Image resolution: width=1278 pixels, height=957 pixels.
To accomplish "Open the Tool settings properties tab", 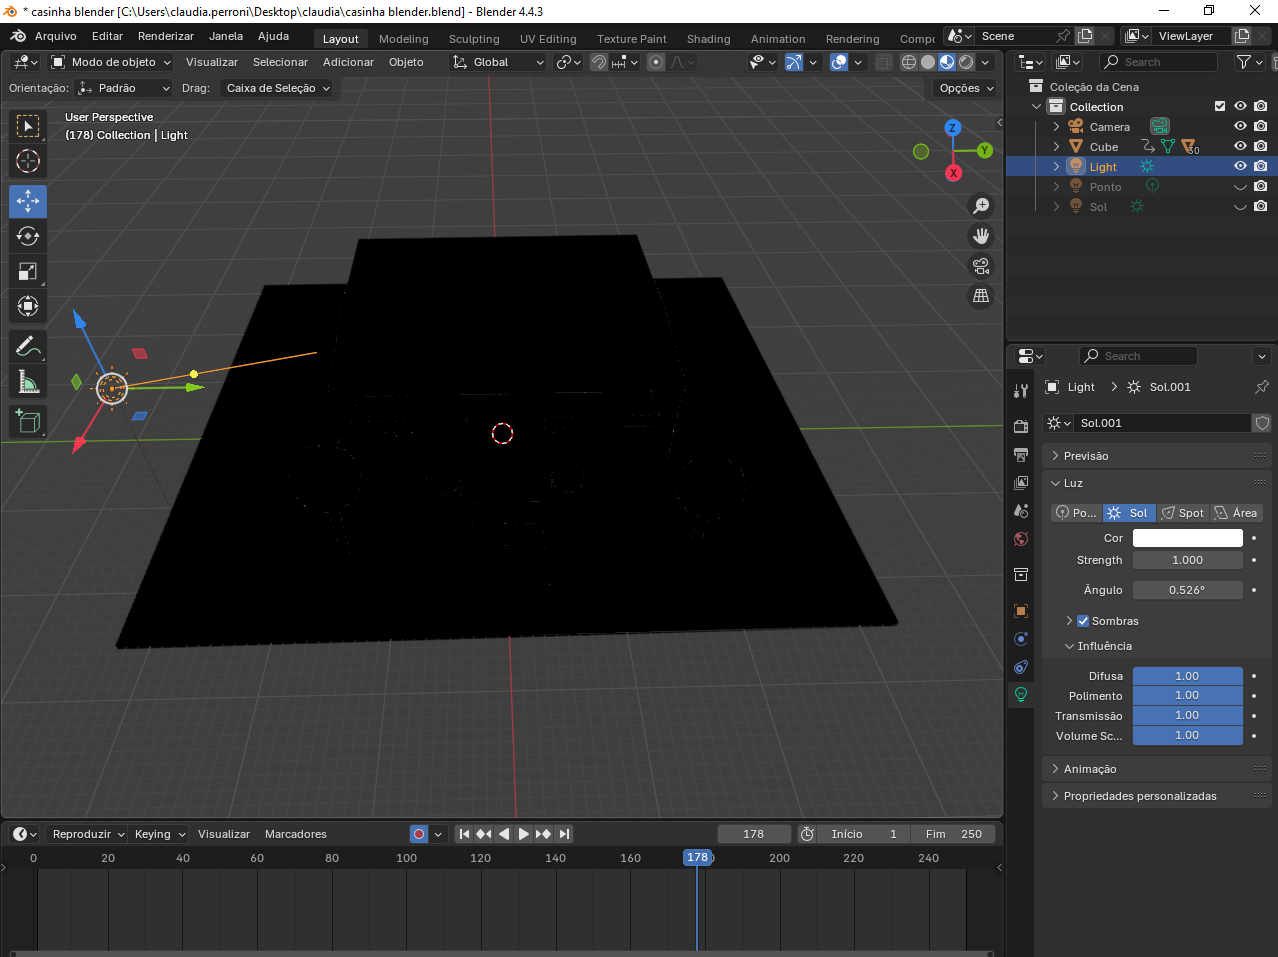I will [1021, 390].
